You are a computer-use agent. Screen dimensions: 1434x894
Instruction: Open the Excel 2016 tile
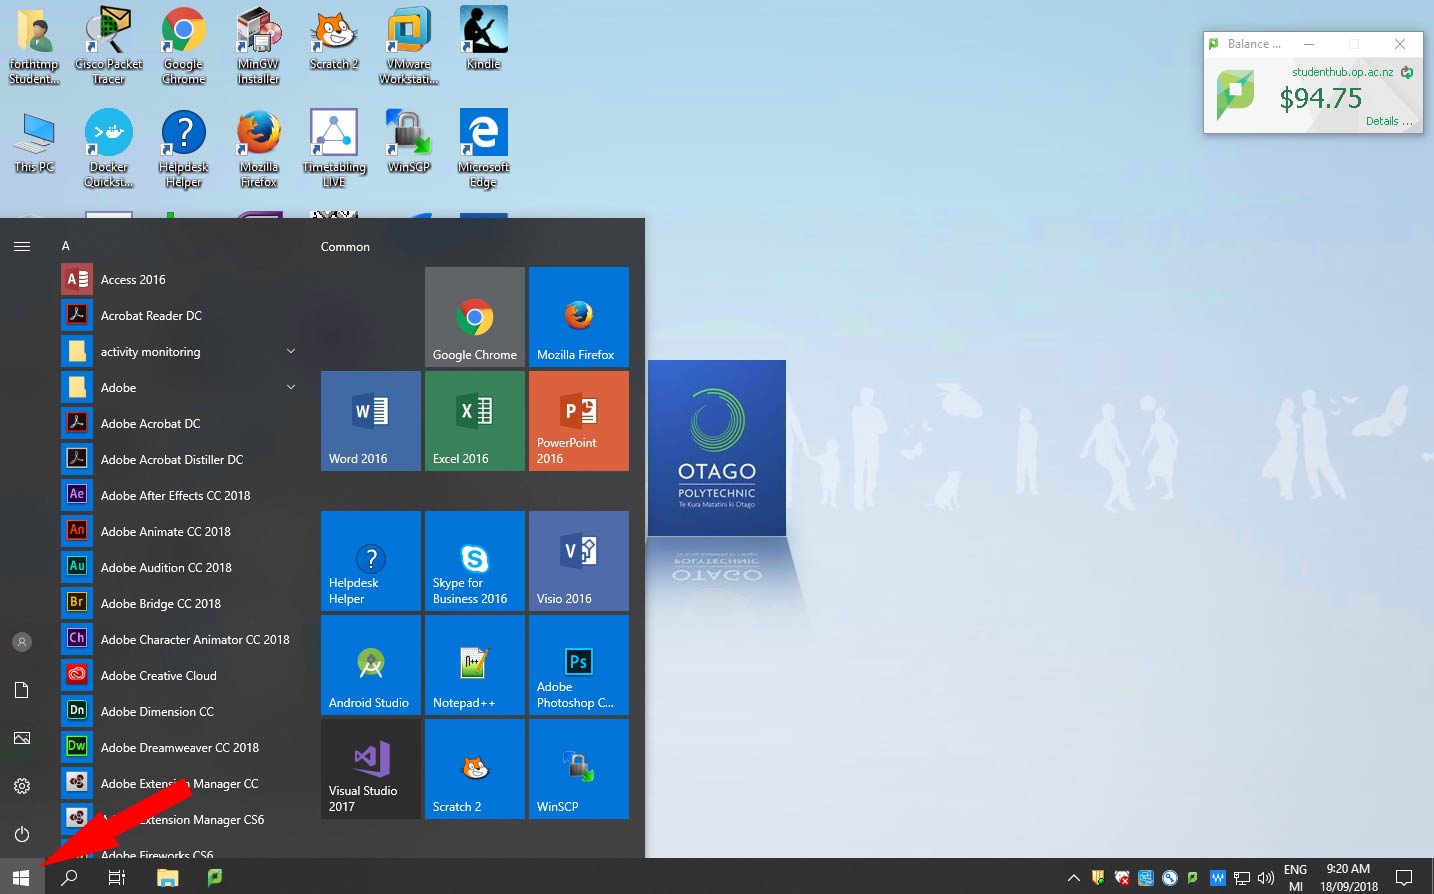pos(475,421)
